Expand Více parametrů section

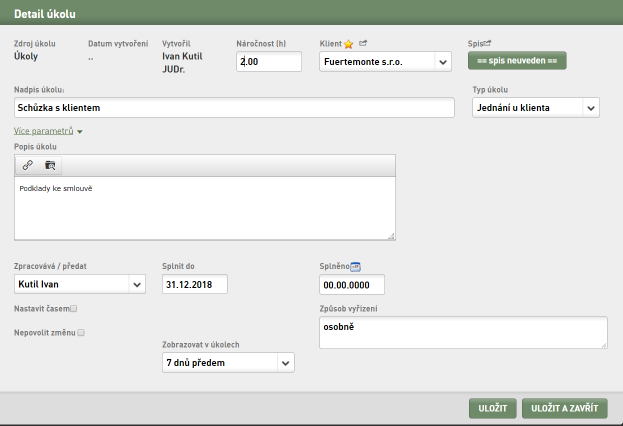[x=48, y=131]
